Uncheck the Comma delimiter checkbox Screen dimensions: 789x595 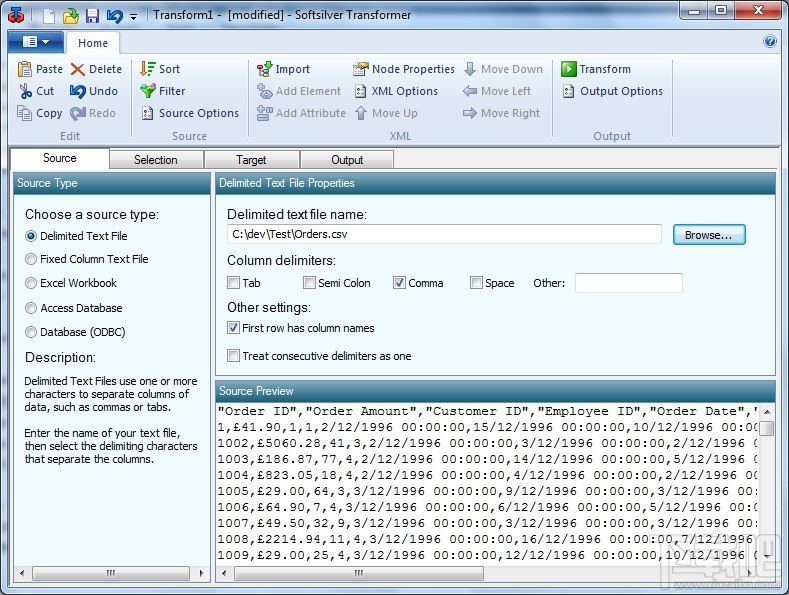[x=399, y=283]
